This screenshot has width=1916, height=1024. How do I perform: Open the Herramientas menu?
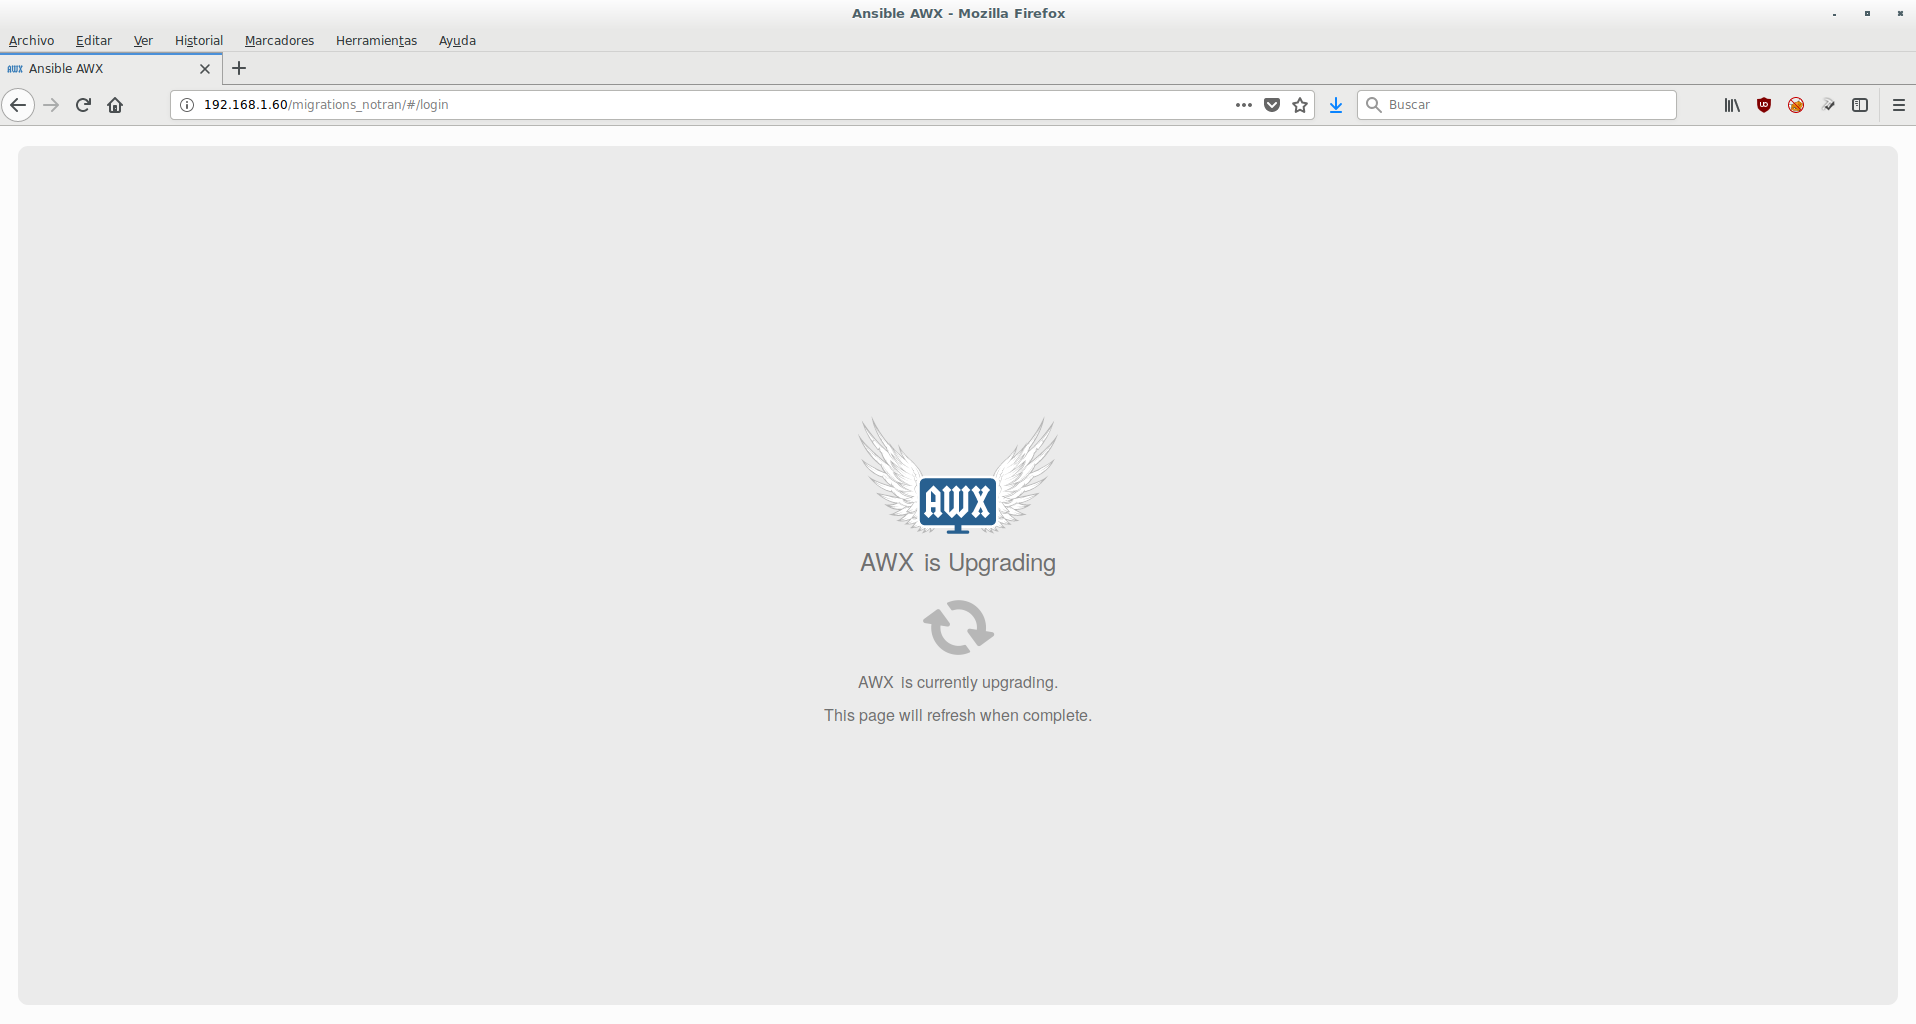point(376,41)
